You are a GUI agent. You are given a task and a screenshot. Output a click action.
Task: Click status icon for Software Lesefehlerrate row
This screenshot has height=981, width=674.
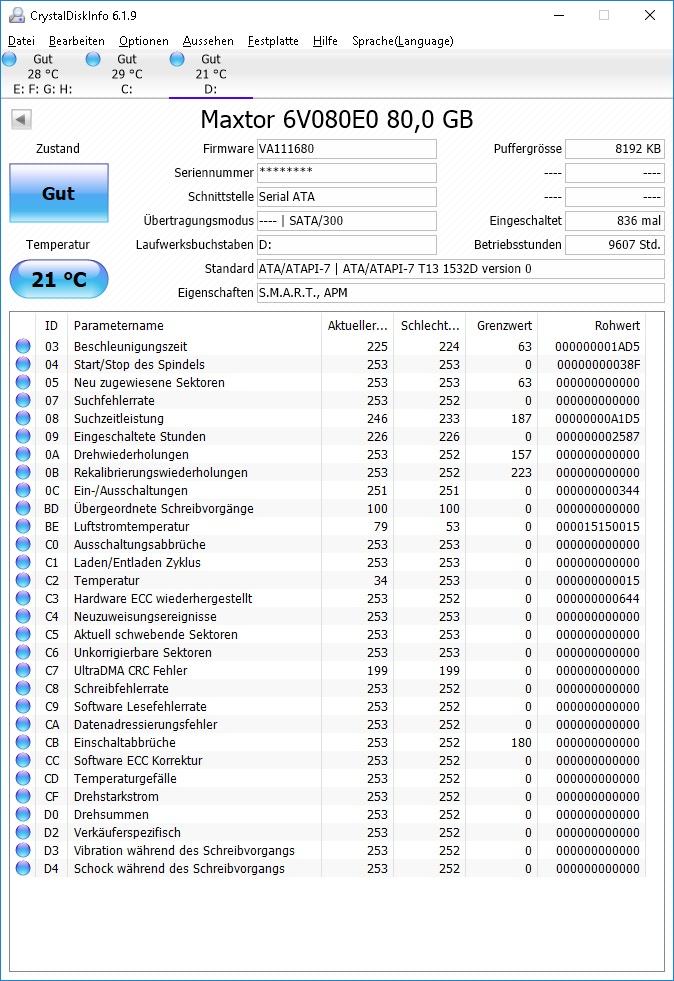[x=23, y=706]
